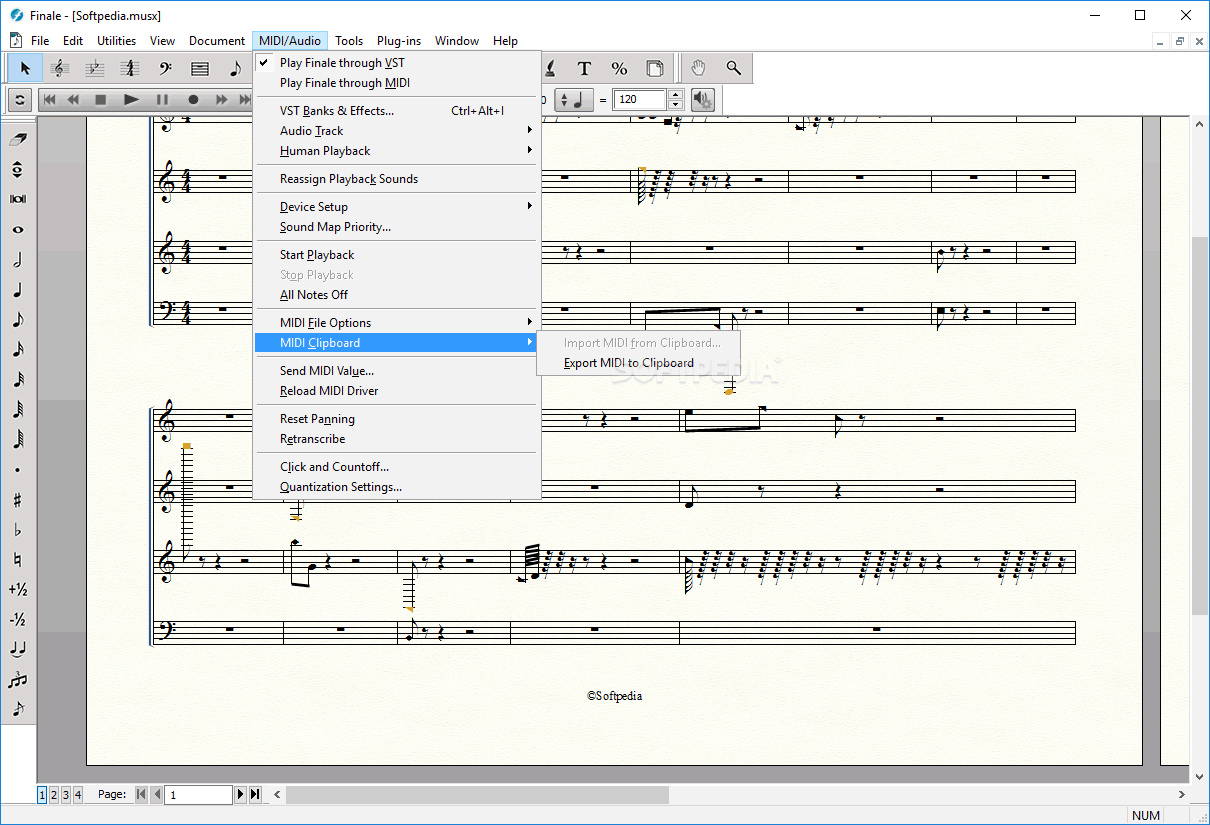Toggle Play Finale through VST
The image size is (1210, 825).
pyautogui.click(x=342, y=63)
